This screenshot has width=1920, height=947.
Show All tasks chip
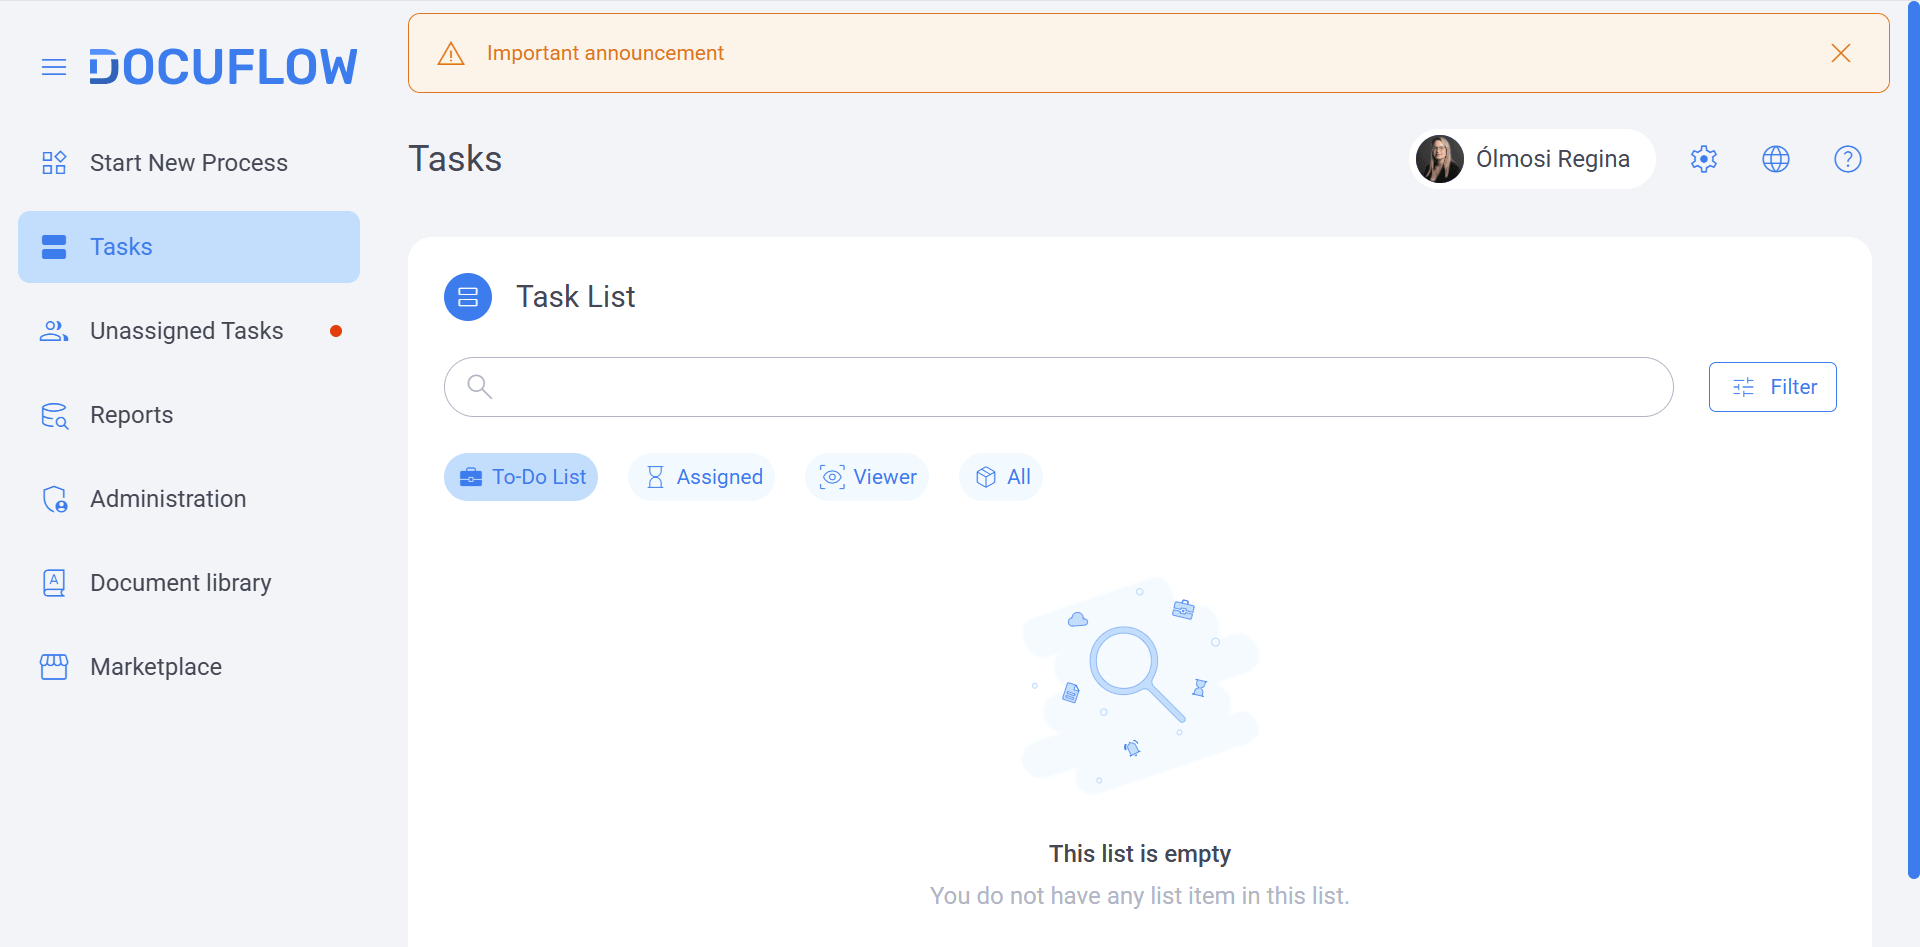coord(1001,477)
